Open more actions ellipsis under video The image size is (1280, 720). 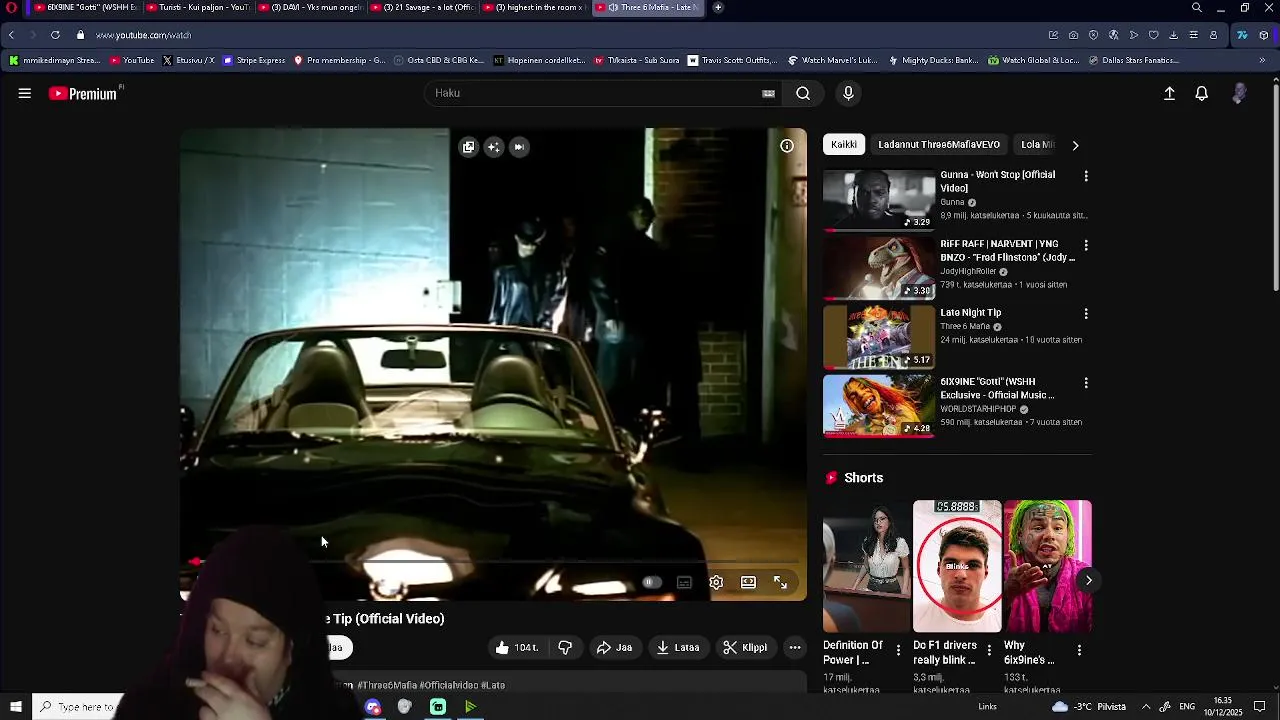(x=795, y=647)
